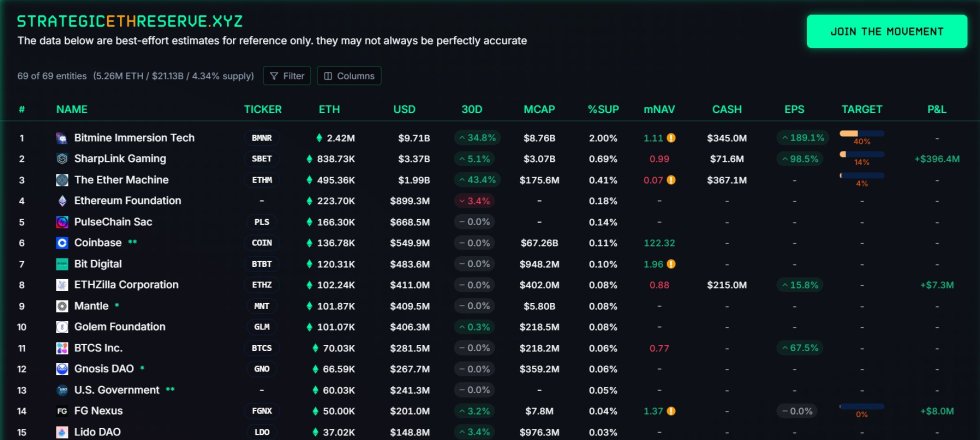This screenshot has height=440, width=980.
Task: Click the Mantle logo icon
Action: tap(62, 306)
